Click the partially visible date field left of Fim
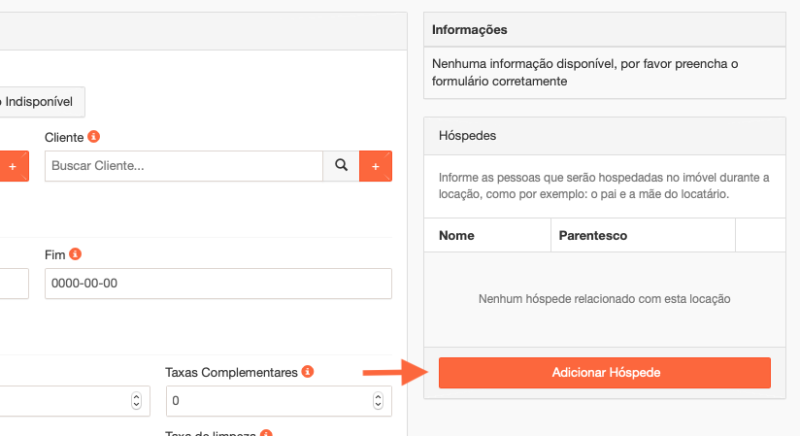The image size is (800, 436). 14,283
